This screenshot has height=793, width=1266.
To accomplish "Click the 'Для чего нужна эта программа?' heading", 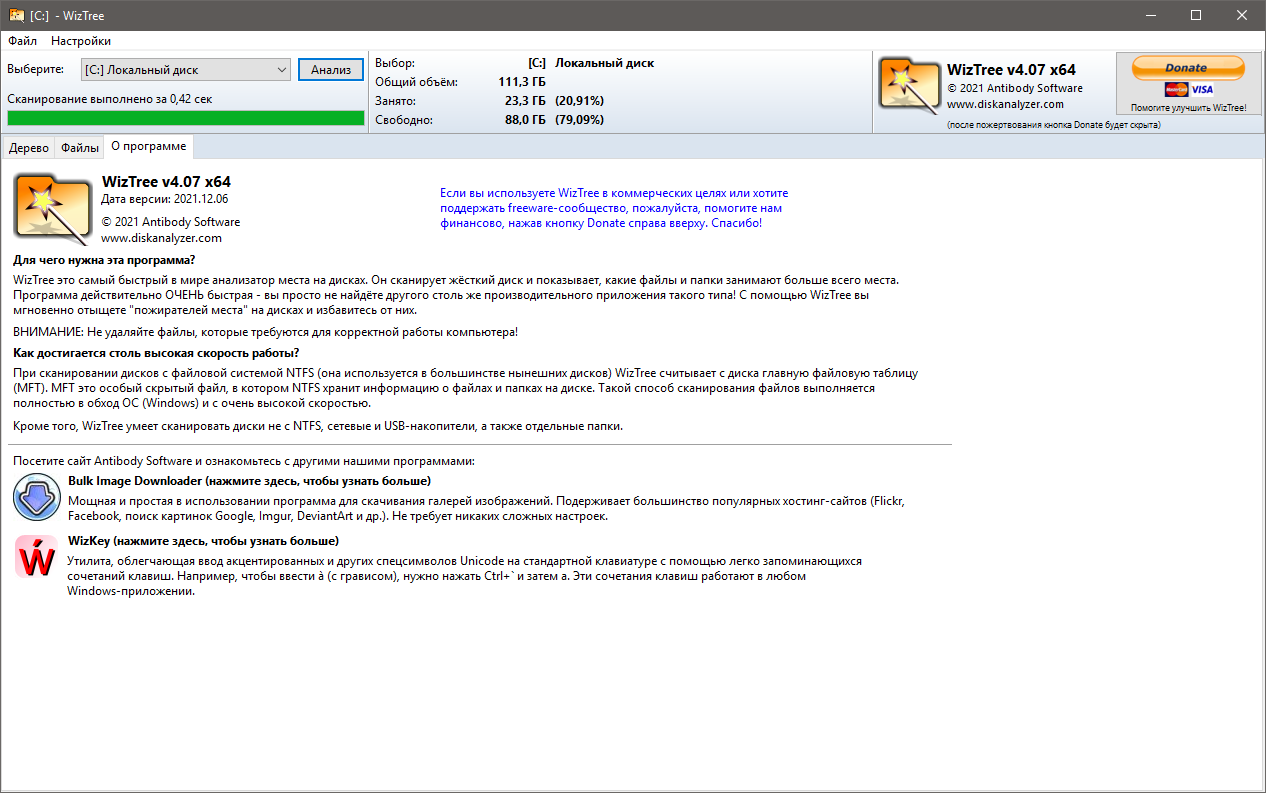I will [105, 260].
